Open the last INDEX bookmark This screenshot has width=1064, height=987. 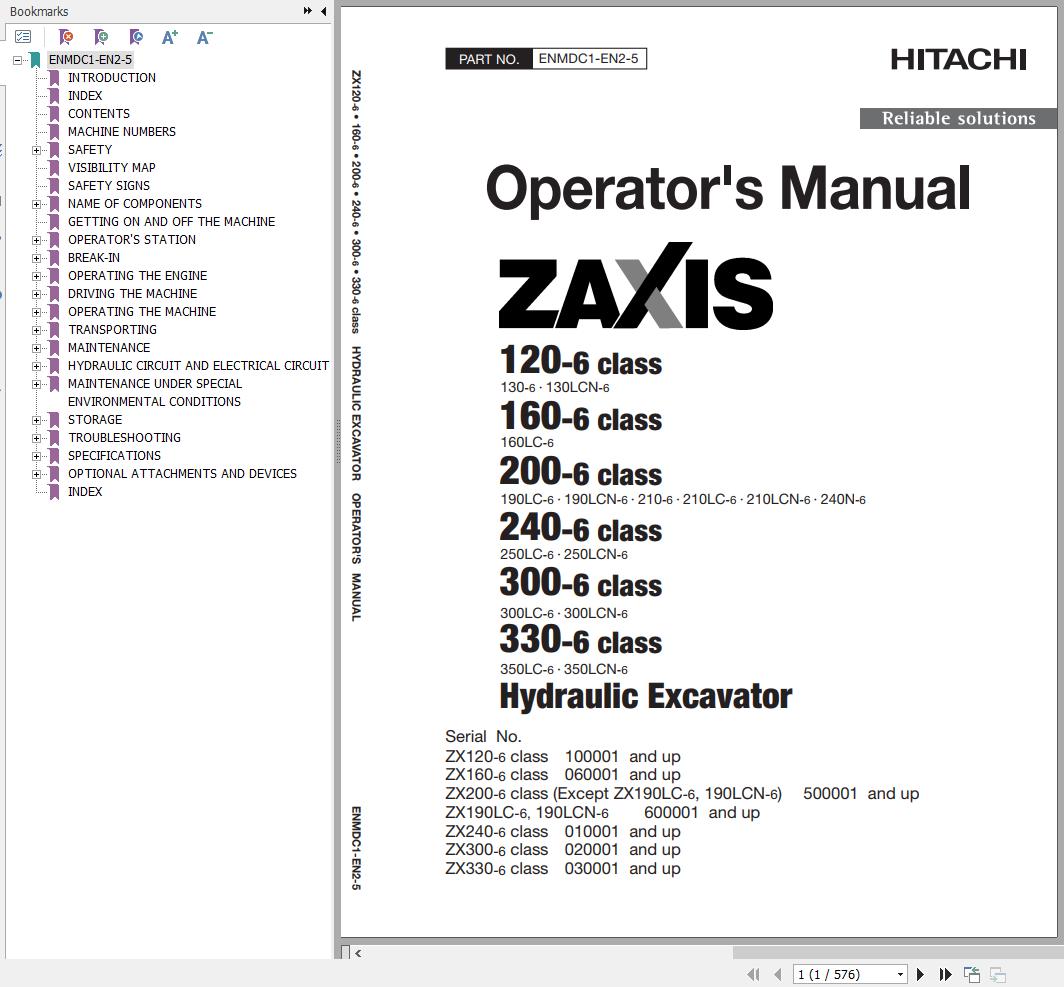pyautogui.click(x=85, y=492)
